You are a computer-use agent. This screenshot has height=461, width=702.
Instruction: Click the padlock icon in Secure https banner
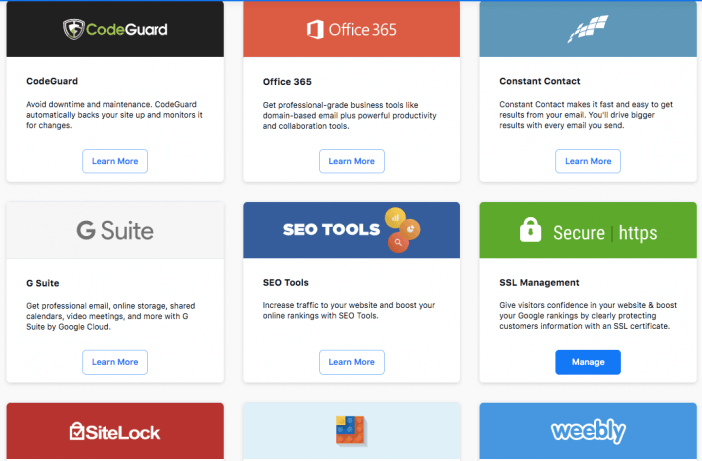[530, 230]
